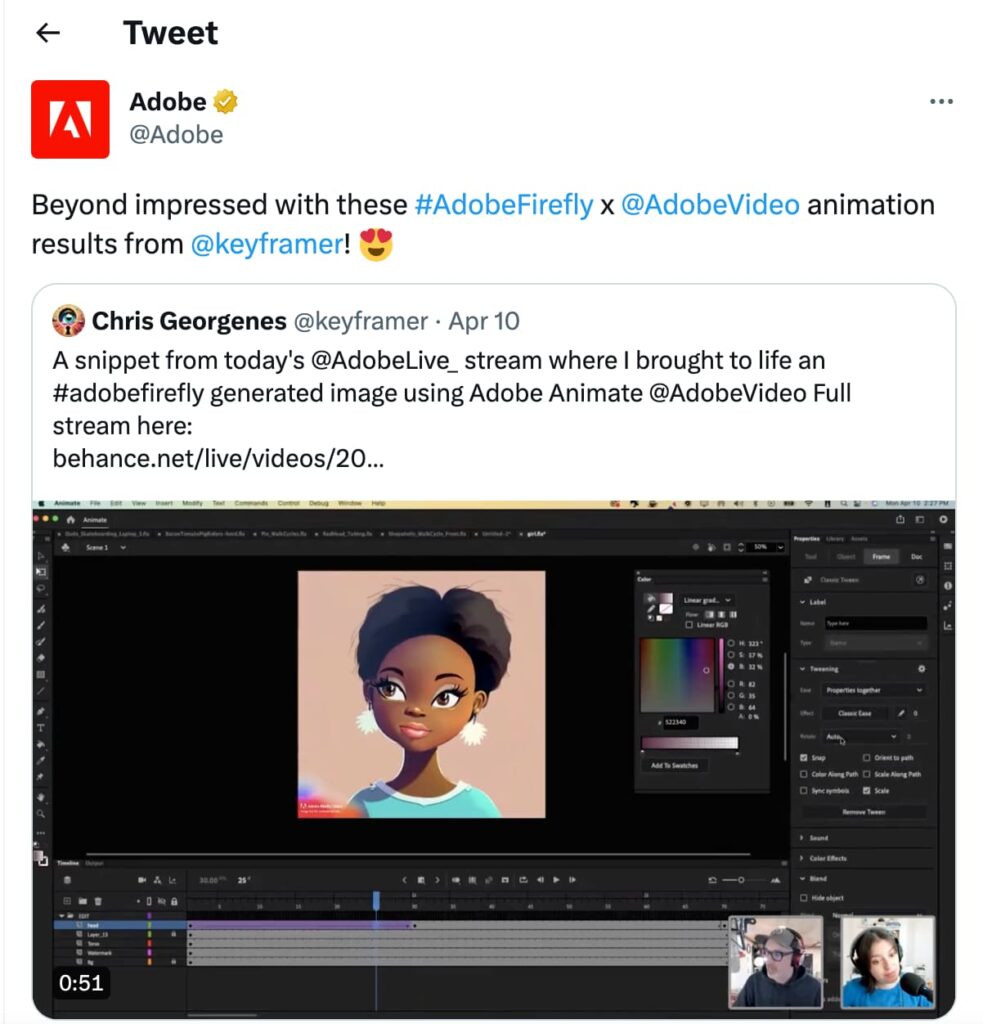Select the Hand tool in toolbar
This screenshot has width=983, height=1024.
(41, 797)
